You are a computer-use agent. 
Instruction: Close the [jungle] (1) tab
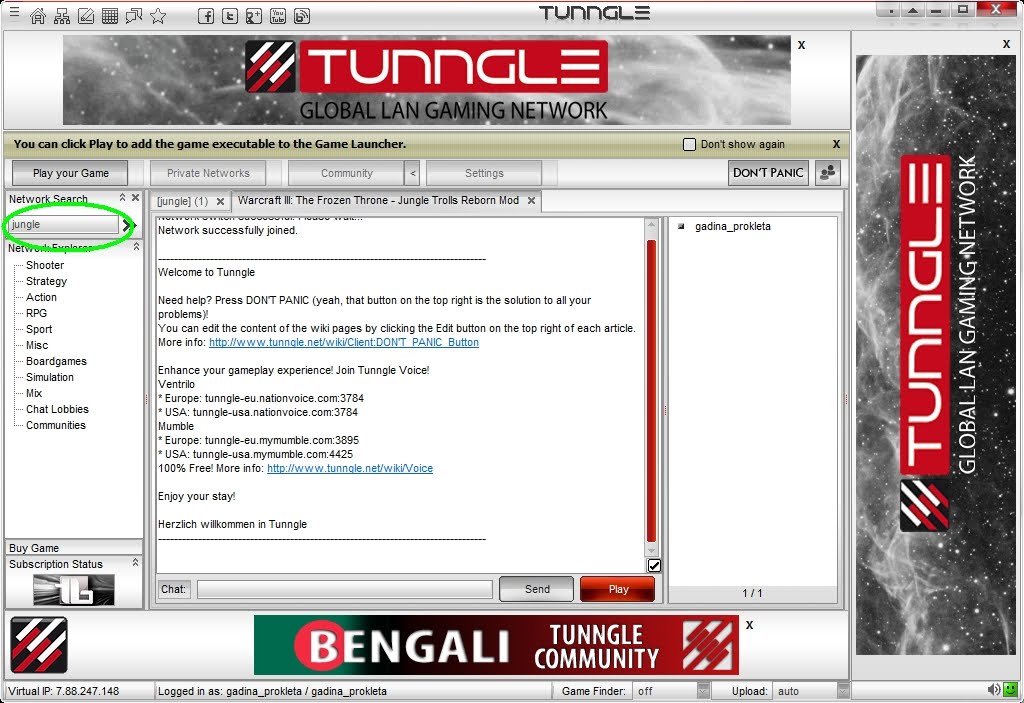[220, 201]
